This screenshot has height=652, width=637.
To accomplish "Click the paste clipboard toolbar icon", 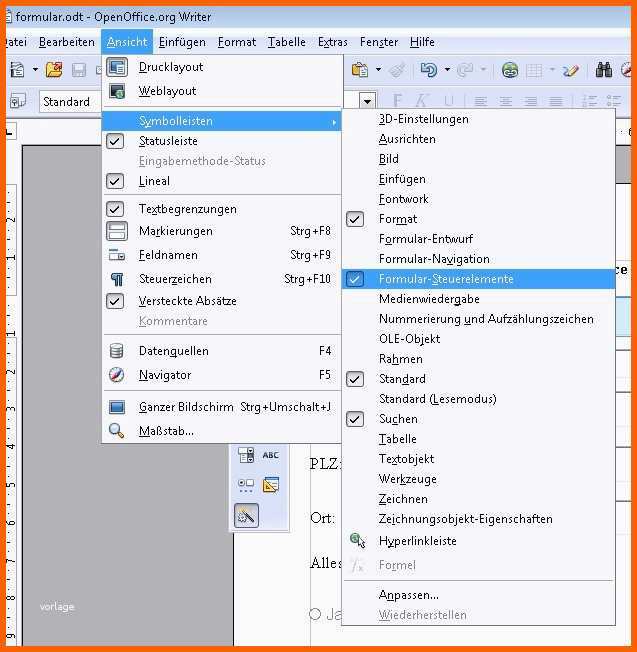I will (360, 70).
